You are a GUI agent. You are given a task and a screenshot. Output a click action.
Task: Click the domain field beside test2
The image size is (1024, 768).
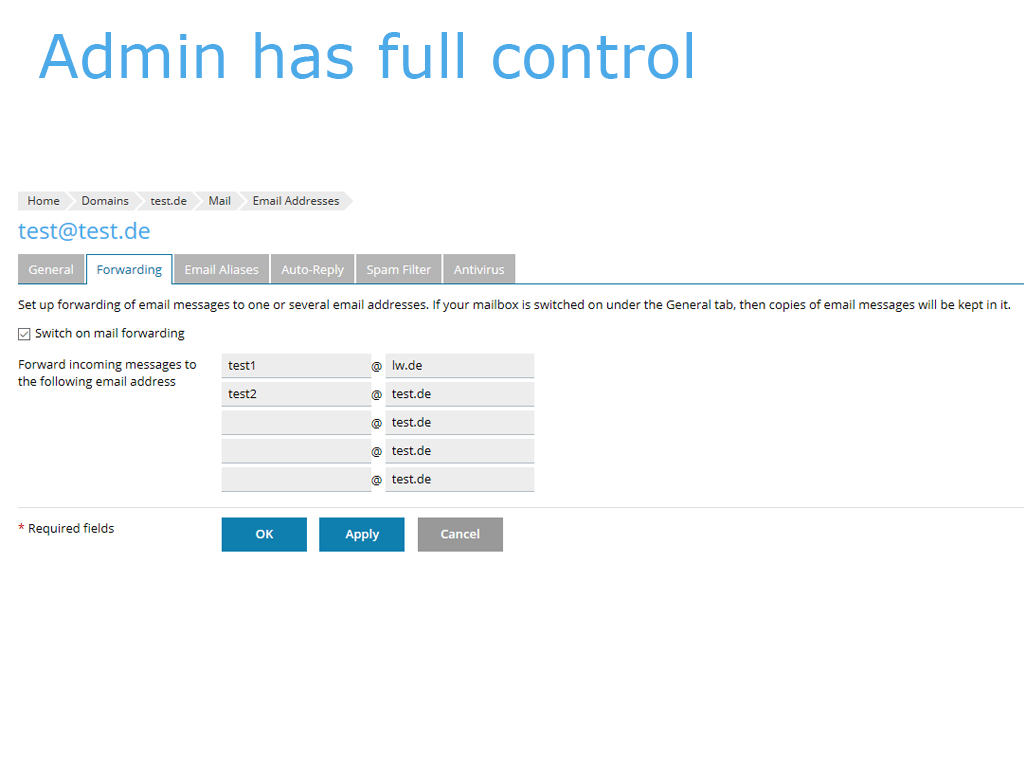tap(460, 394)
